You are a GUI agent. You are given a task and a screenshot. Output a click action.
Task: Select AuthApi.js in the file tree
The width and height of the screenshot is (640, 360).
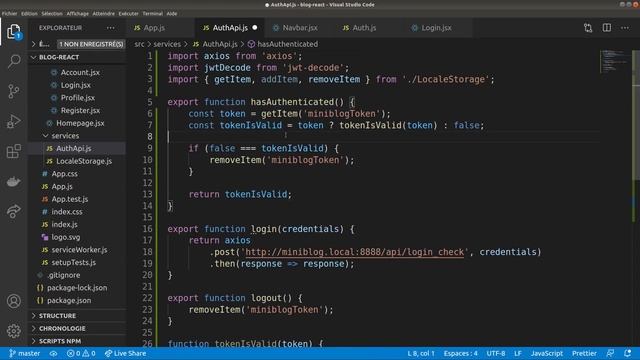pyautogui.click(x=78, y=148)
